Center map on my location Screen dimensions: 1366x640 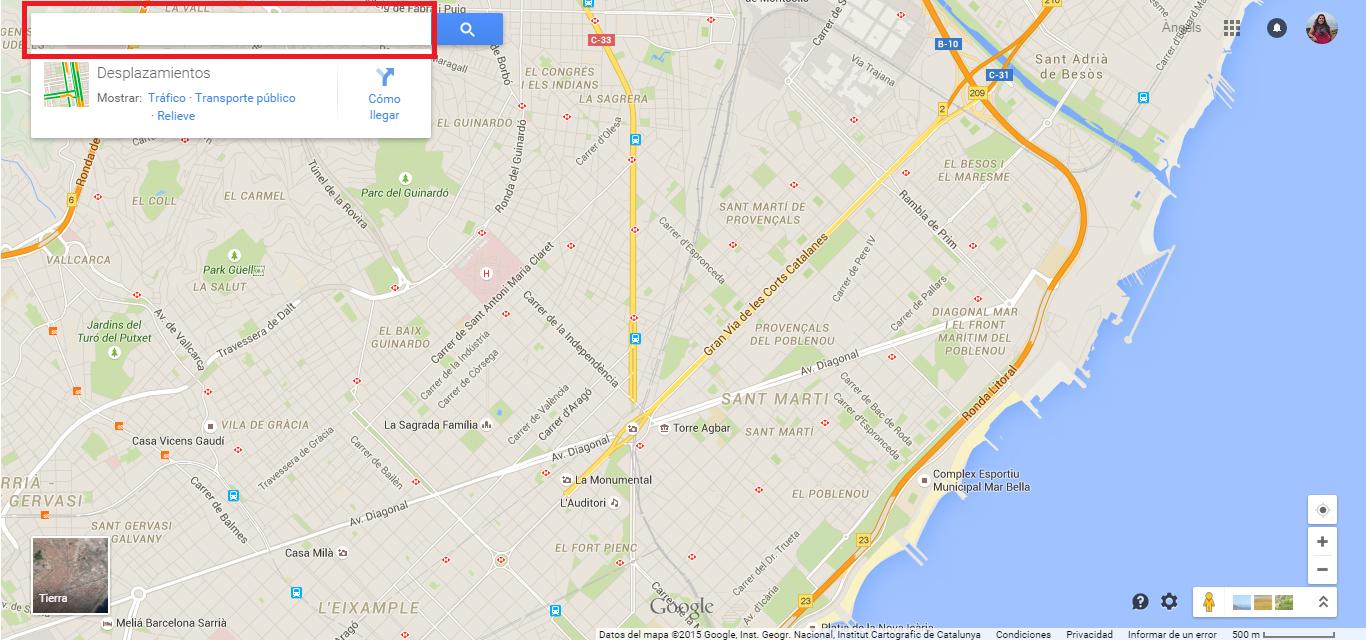pos(1322,510)
